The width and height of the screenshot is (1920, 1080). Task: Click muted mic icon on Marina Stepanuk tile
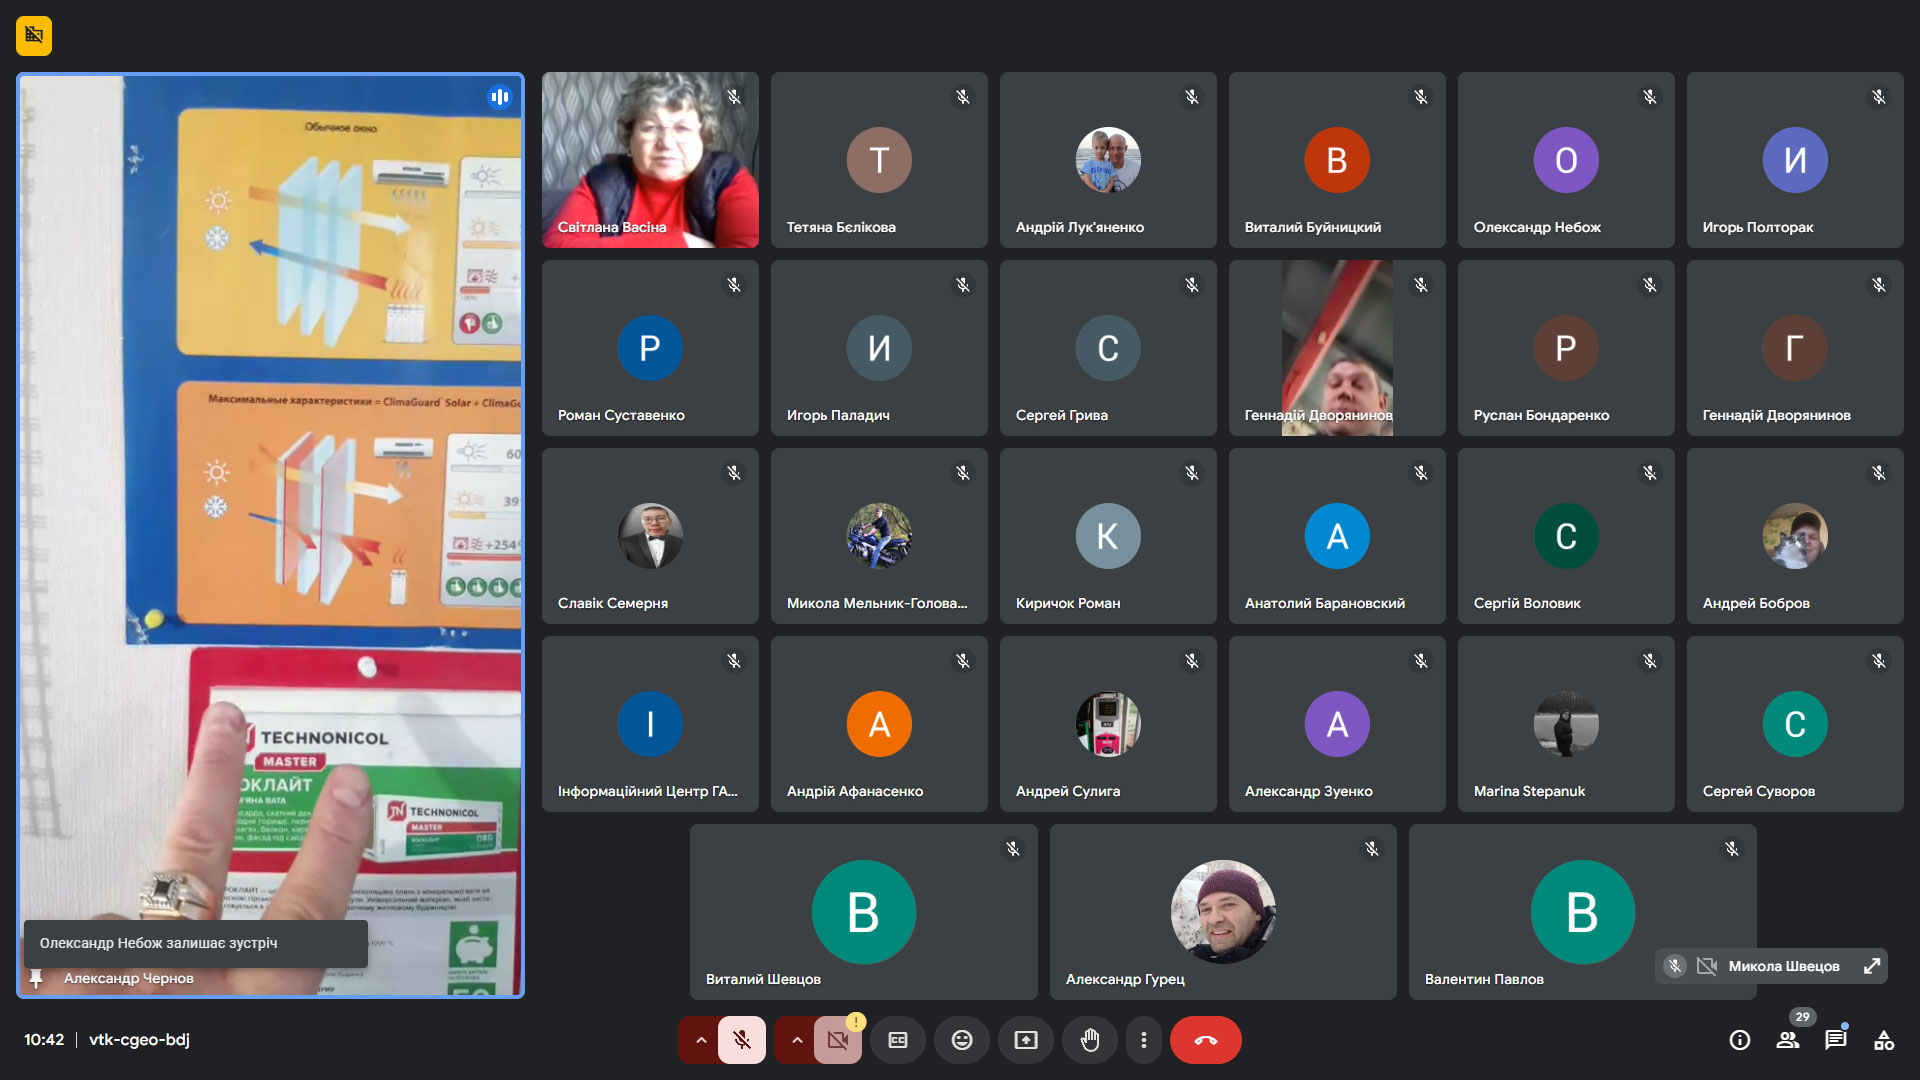click(x=1650, y=661)
